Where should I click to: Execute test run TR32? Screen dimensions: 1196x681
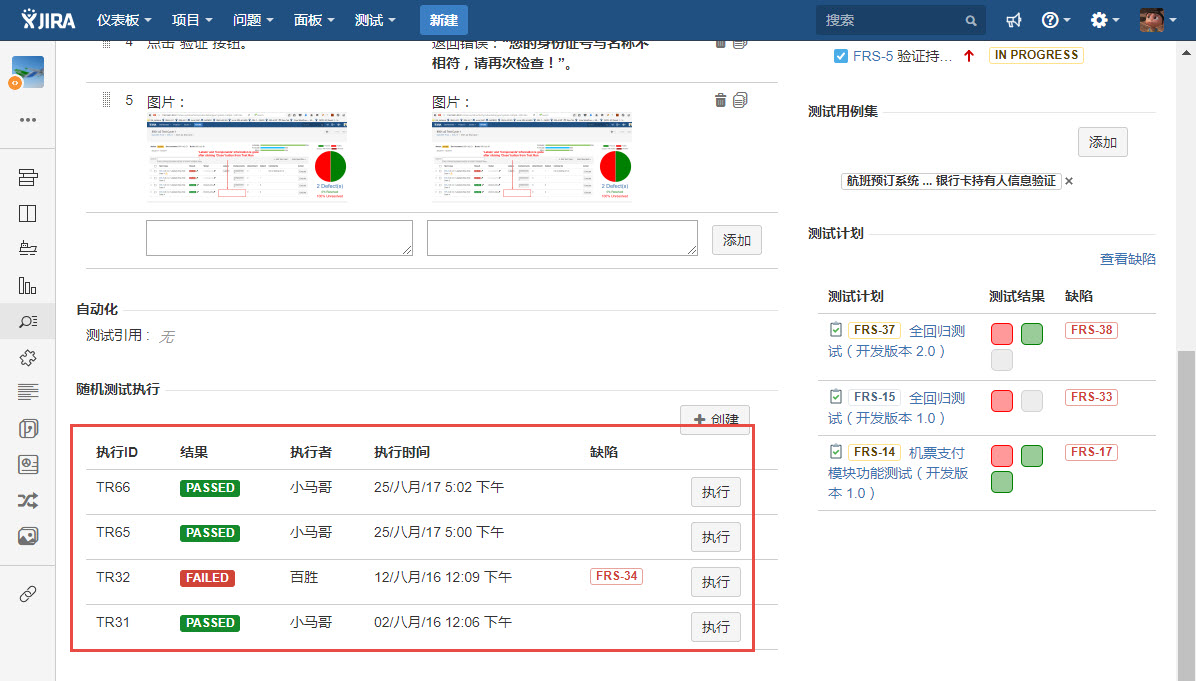715,582
